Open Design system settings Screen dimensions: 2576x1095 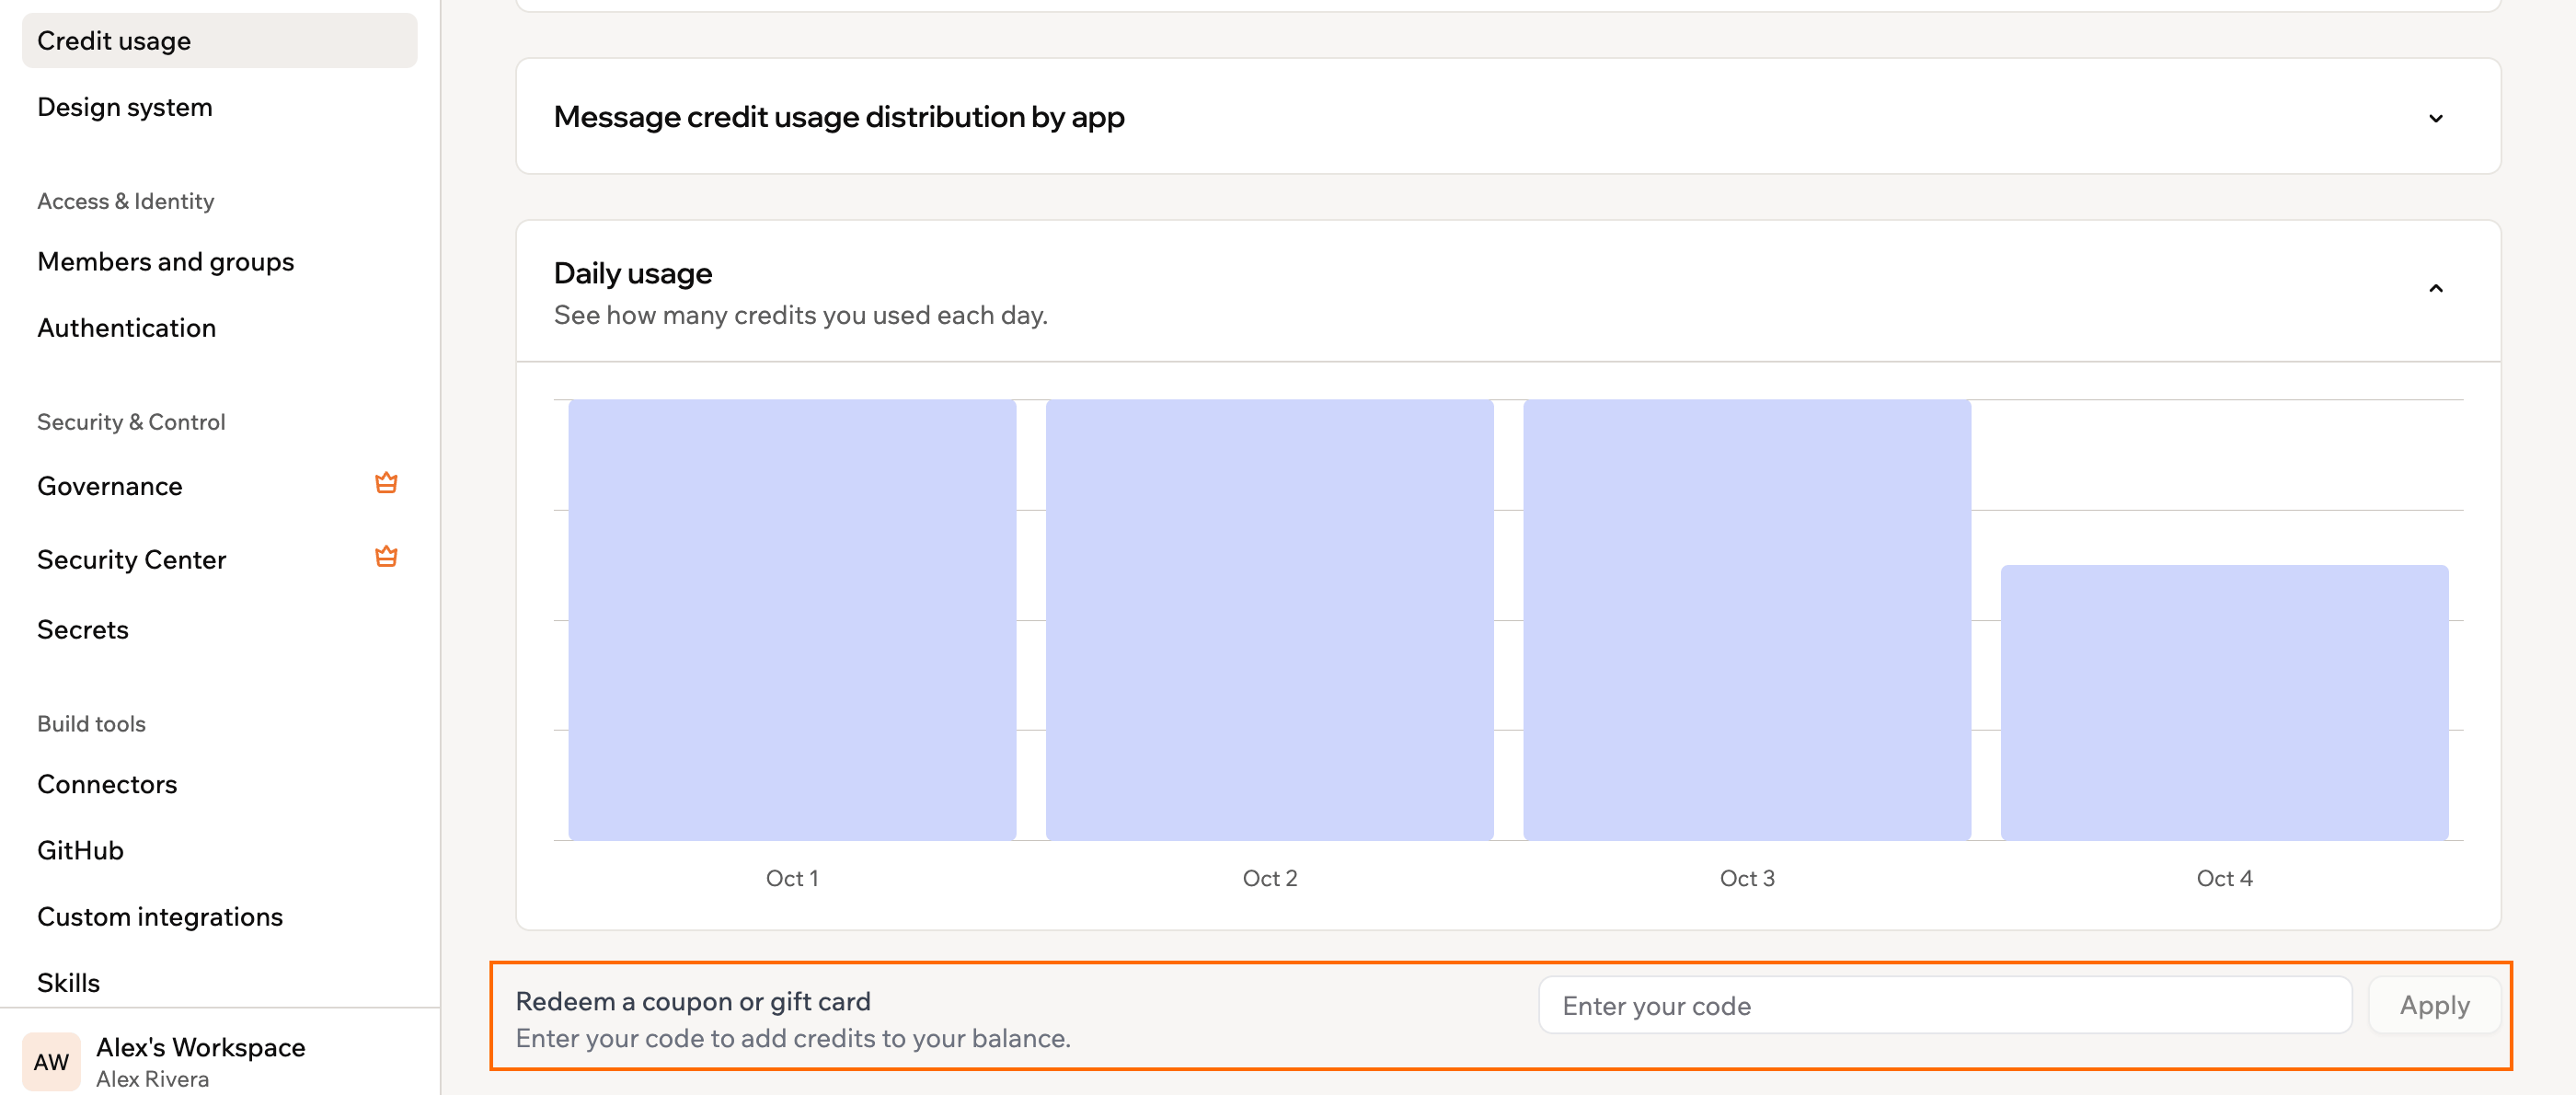(x=125, y=107)
